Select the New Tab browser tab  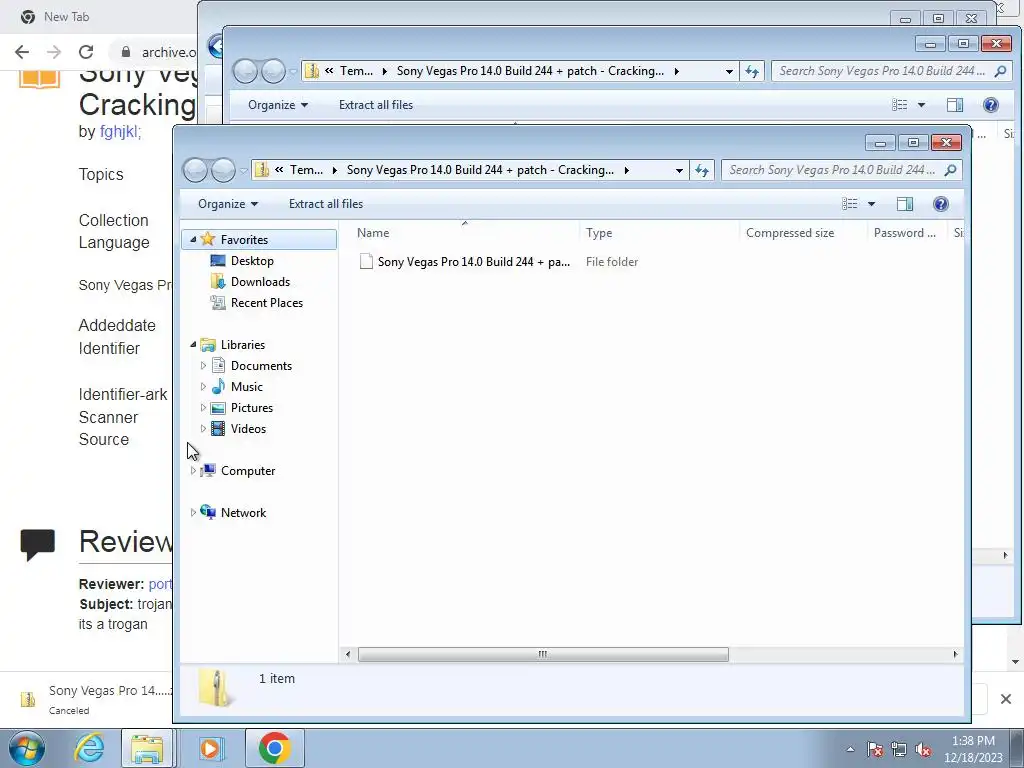pos(66,17)
